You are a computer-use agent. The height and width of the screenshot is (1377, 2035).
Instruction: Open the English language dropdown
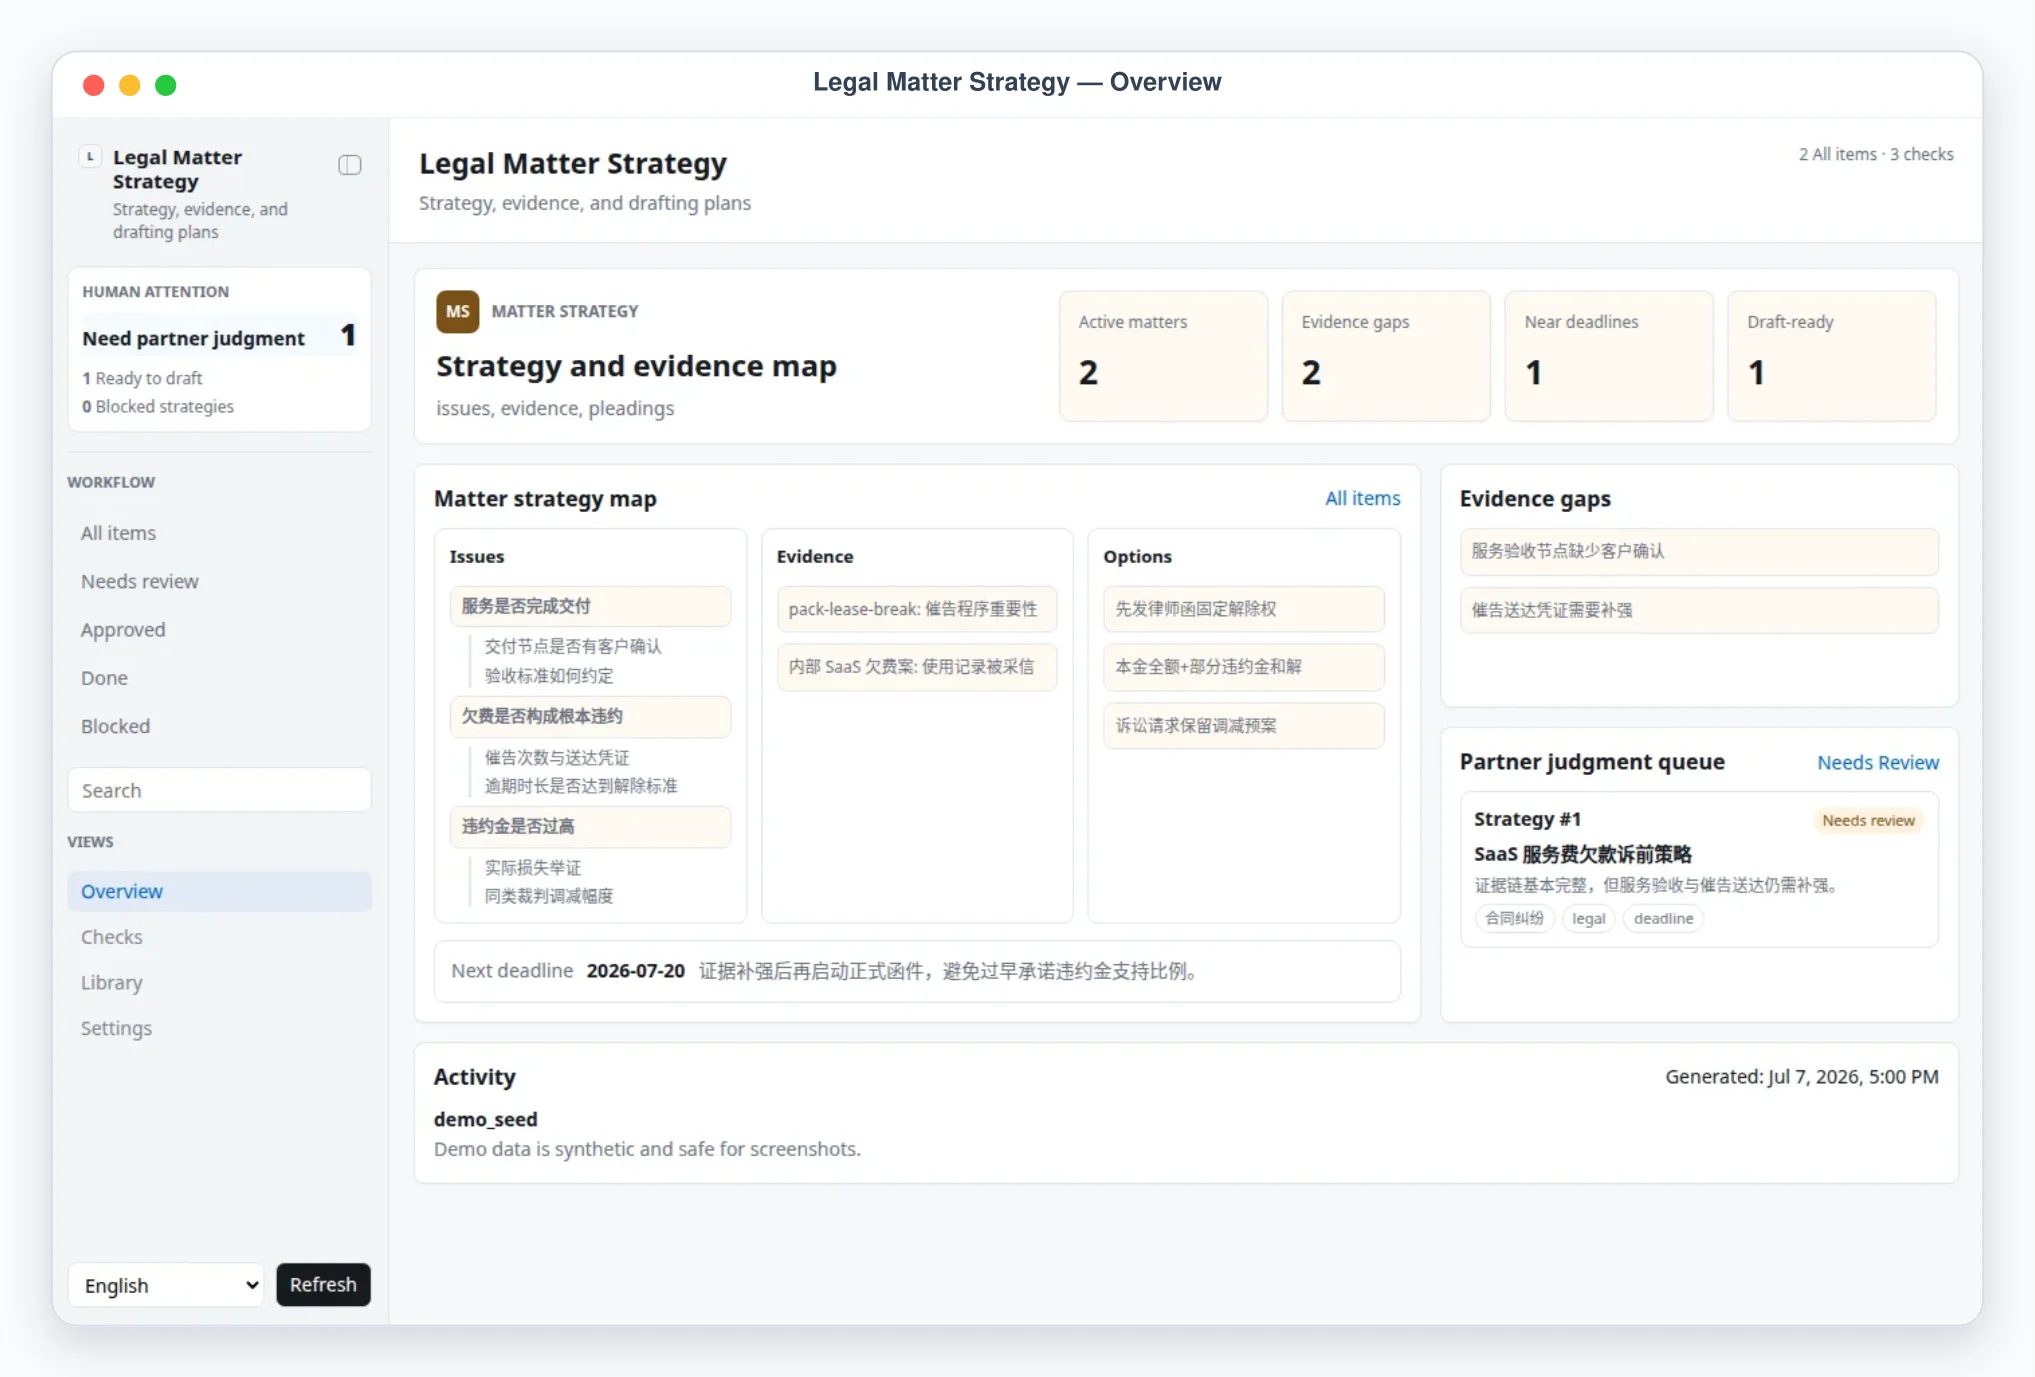(x=166, y=1285)
